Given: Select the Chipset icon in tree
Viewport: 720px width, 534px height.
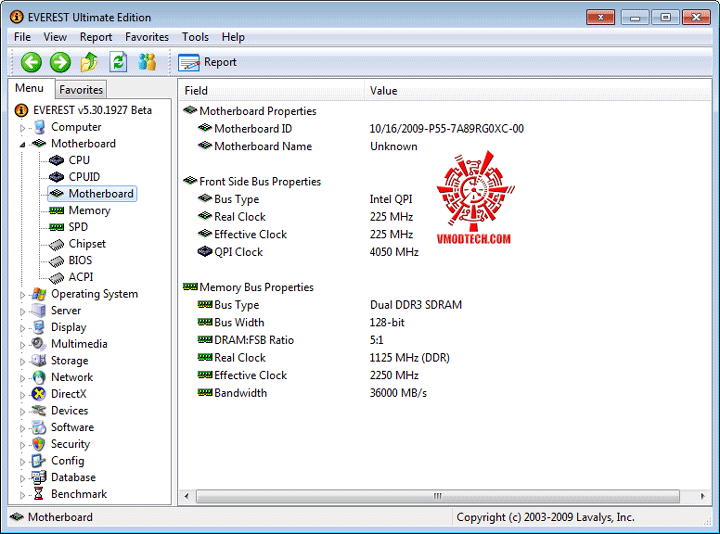Looking at the screenshot, I should 56,244.
